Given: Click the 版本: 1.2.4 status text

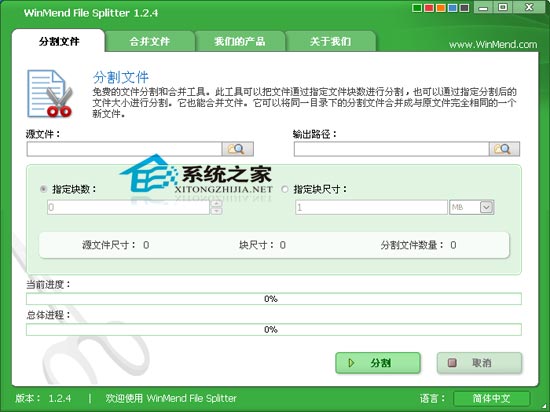Looking at the screenshot, I should click(x=43, y=398).
